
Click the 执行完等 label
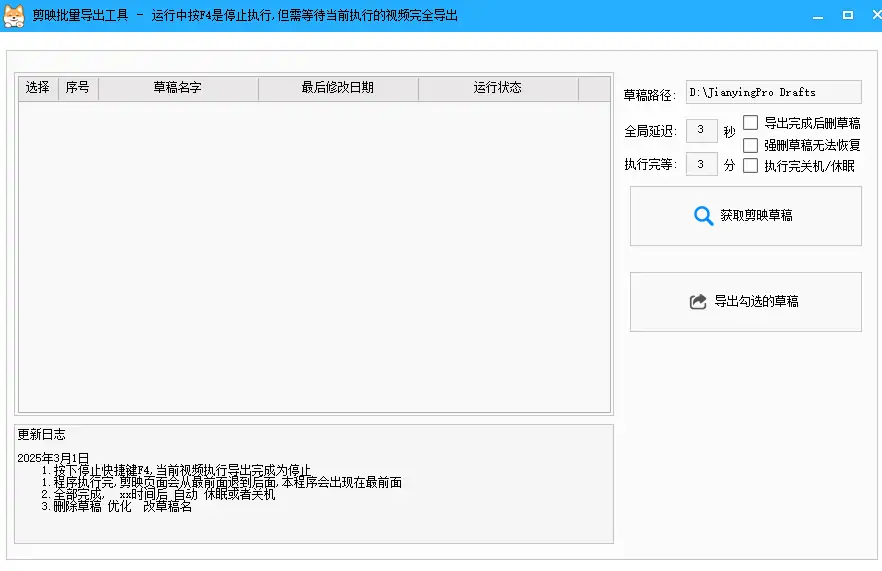650,164
